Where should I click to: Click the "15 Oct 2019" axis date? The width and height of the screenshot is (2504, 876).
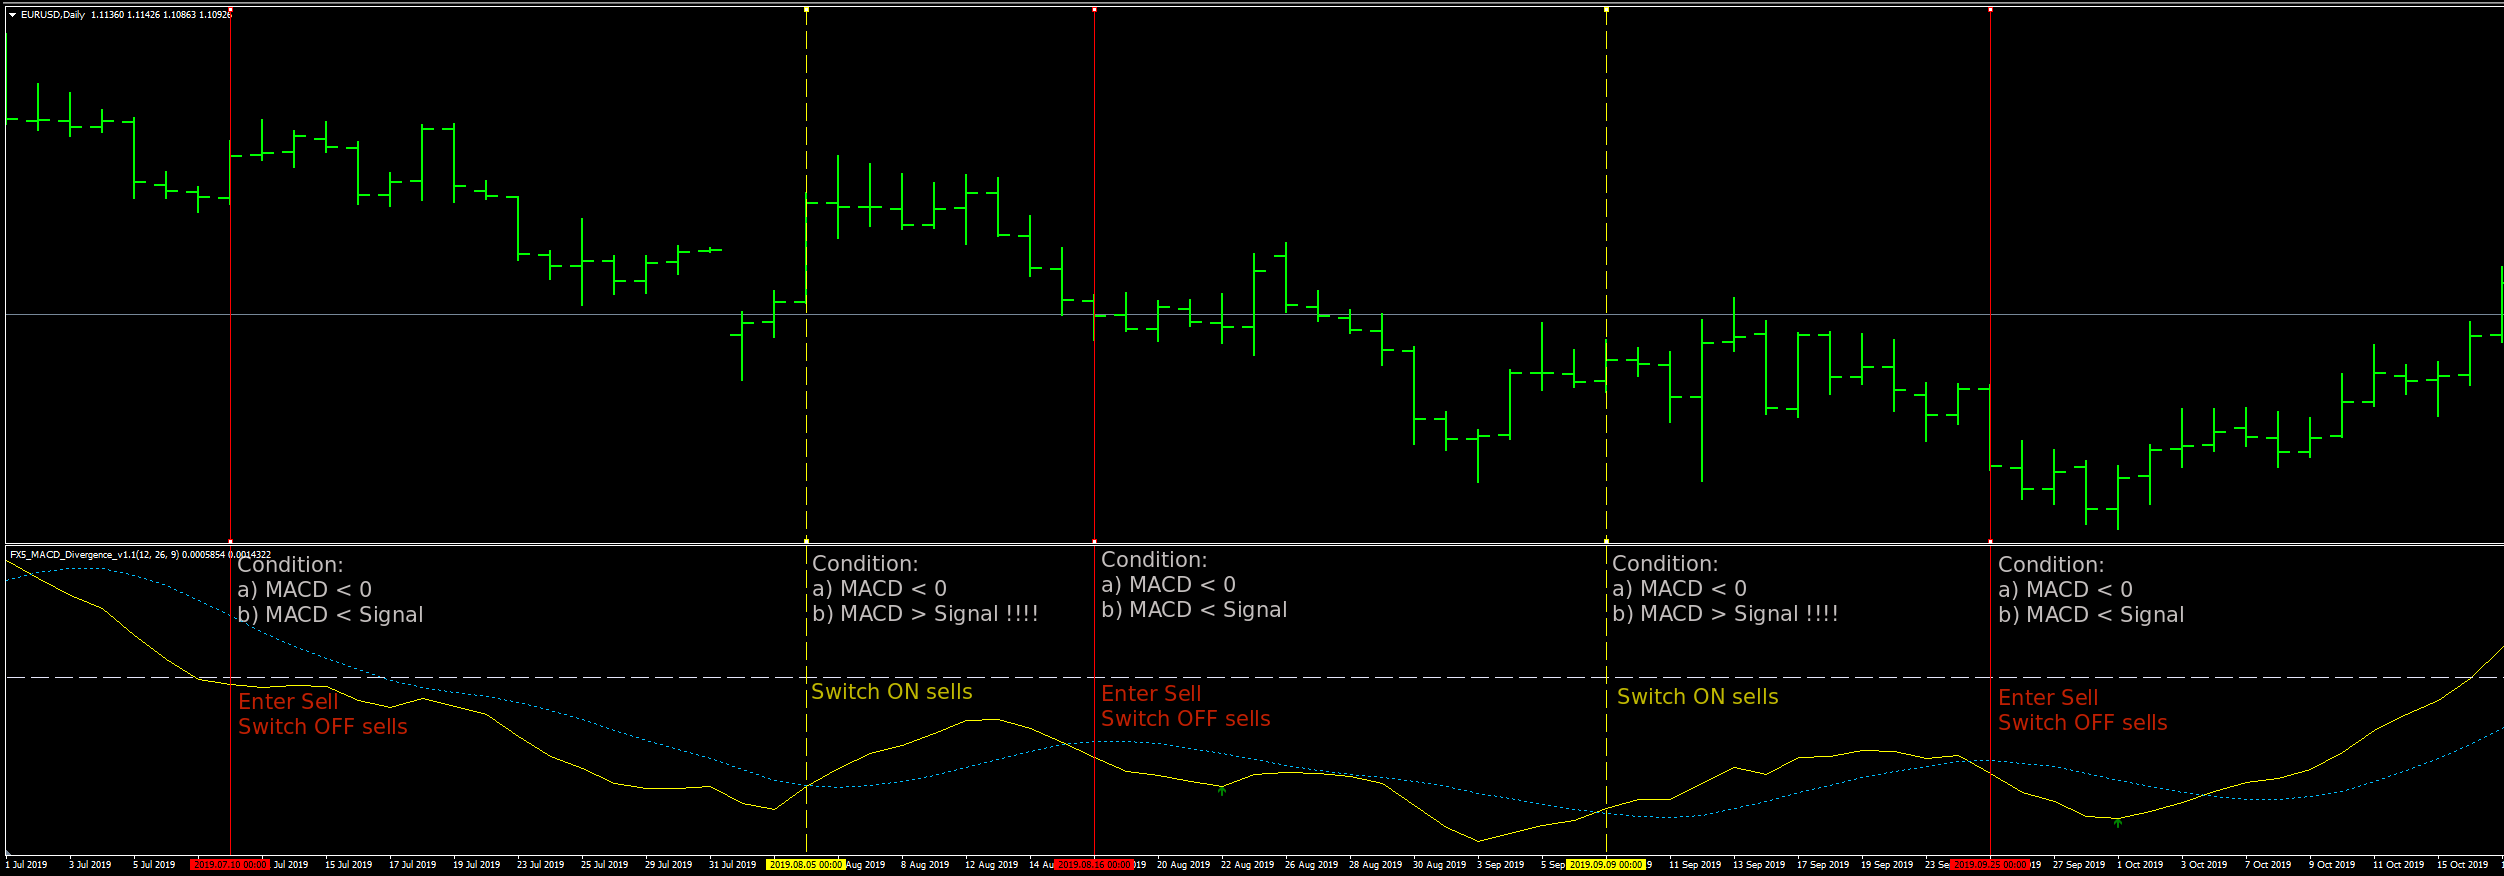2462,864
